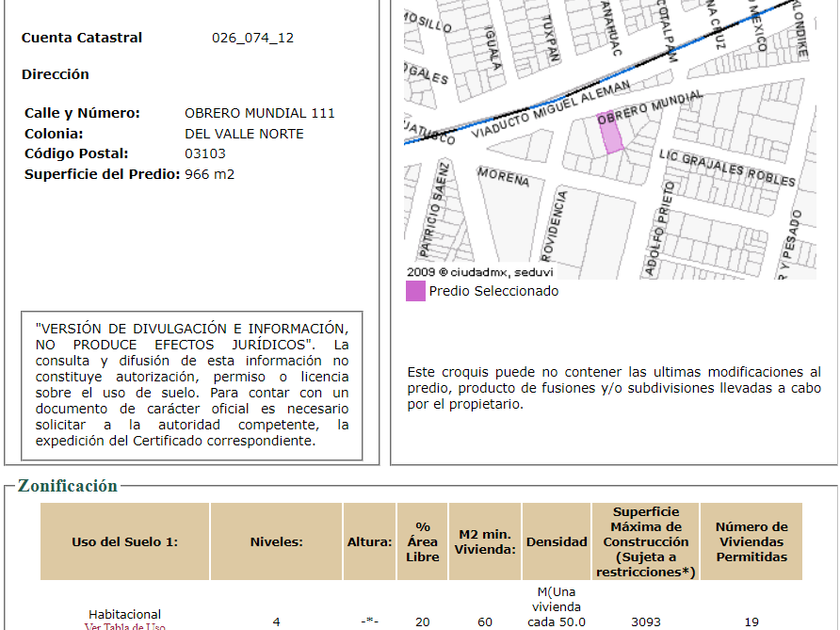Click the colonia value 'DEL VALLE NORTE'
Viewport: 840px width, 630px height.
(244, 133)
